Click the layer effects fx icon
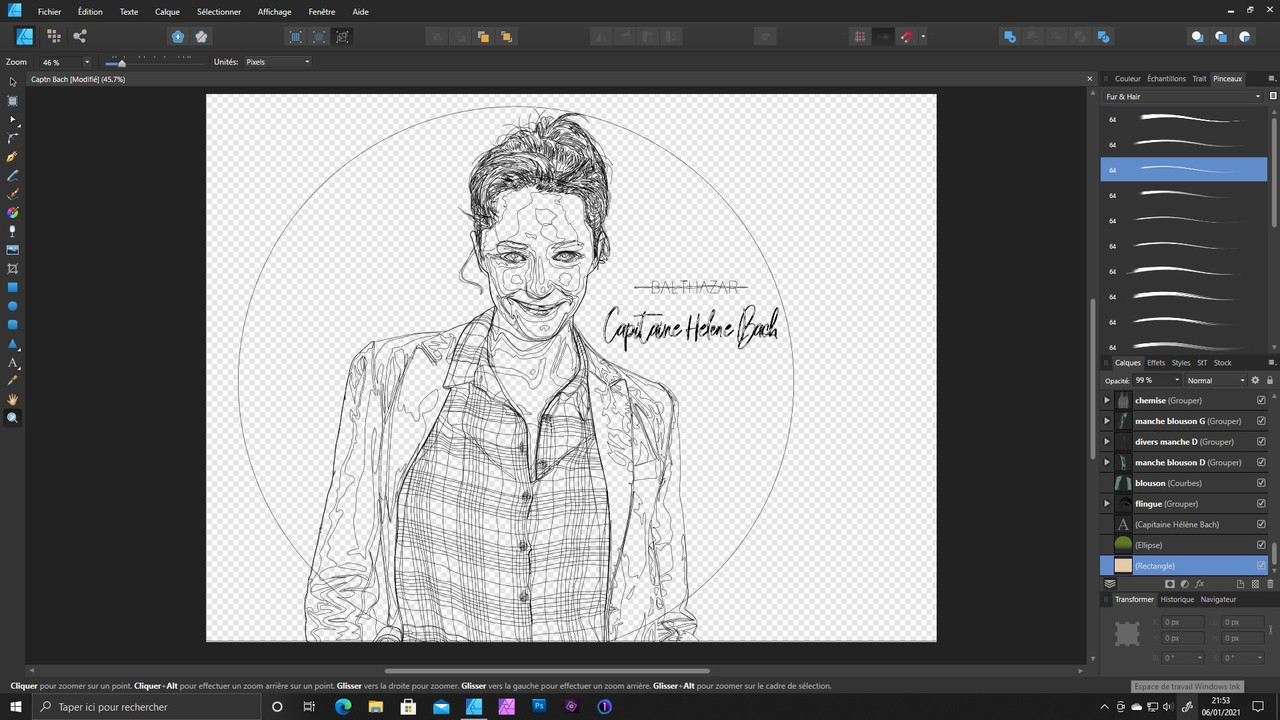This screenshot has height=720, width=1280. (1199, 584)
